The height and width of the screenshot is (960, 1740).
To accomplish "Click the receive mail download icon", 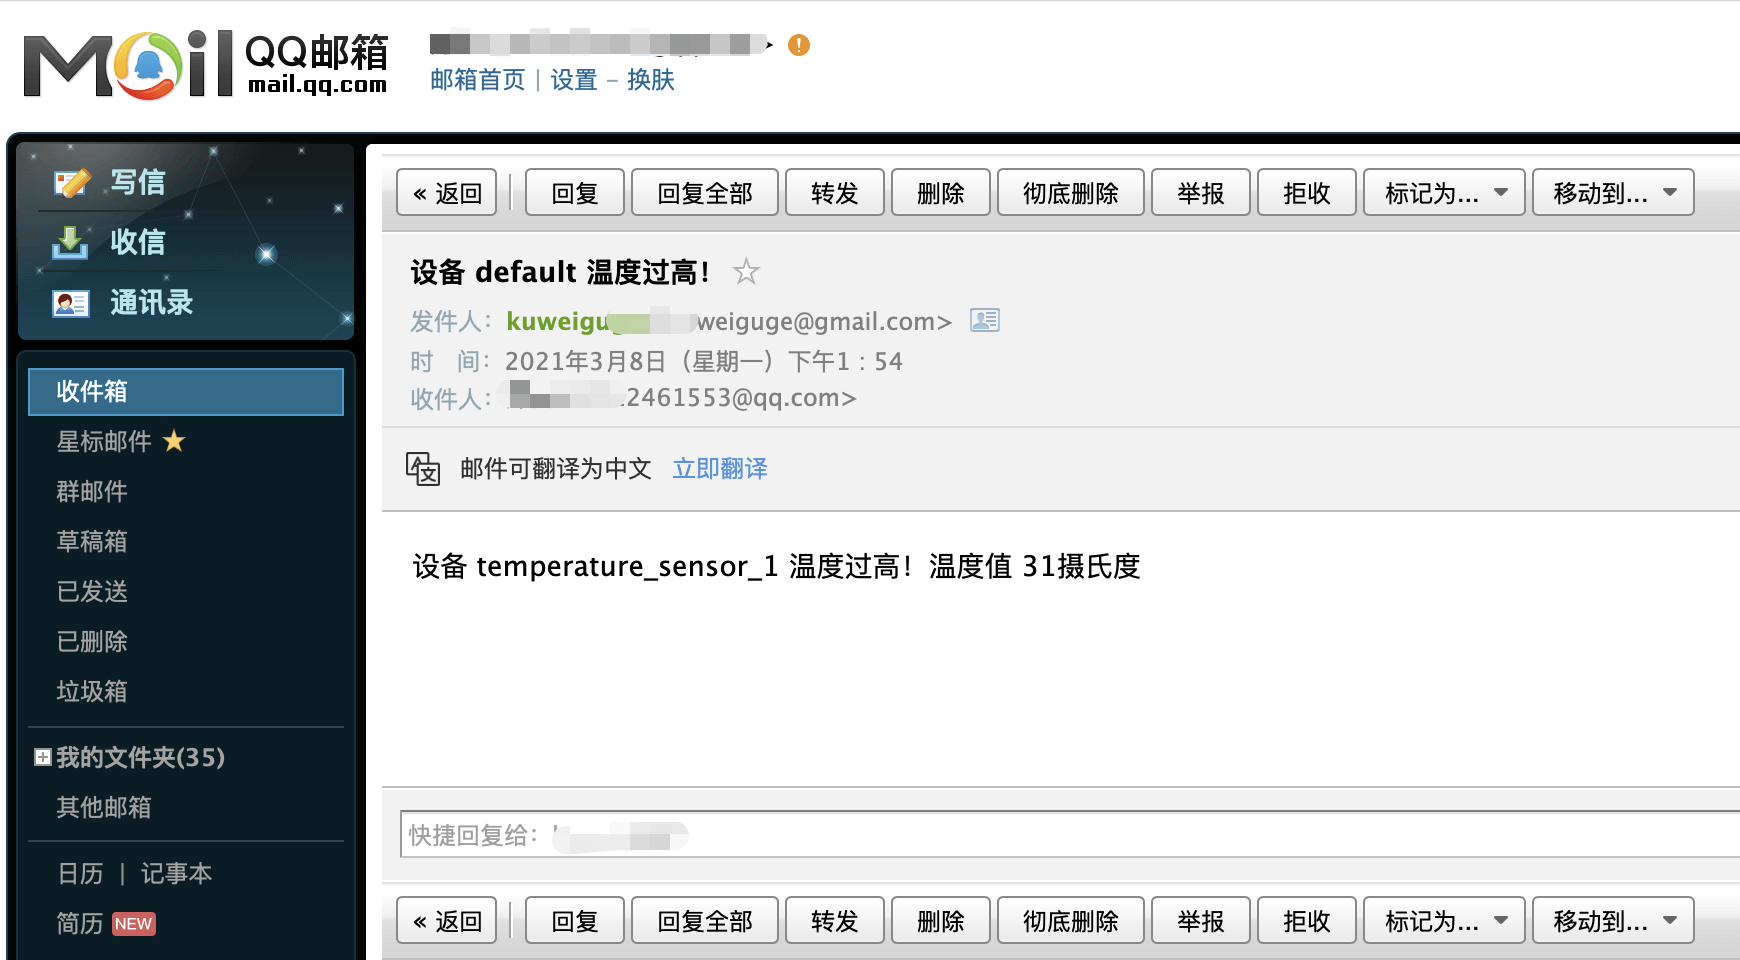I will click(x=70, y=243).
